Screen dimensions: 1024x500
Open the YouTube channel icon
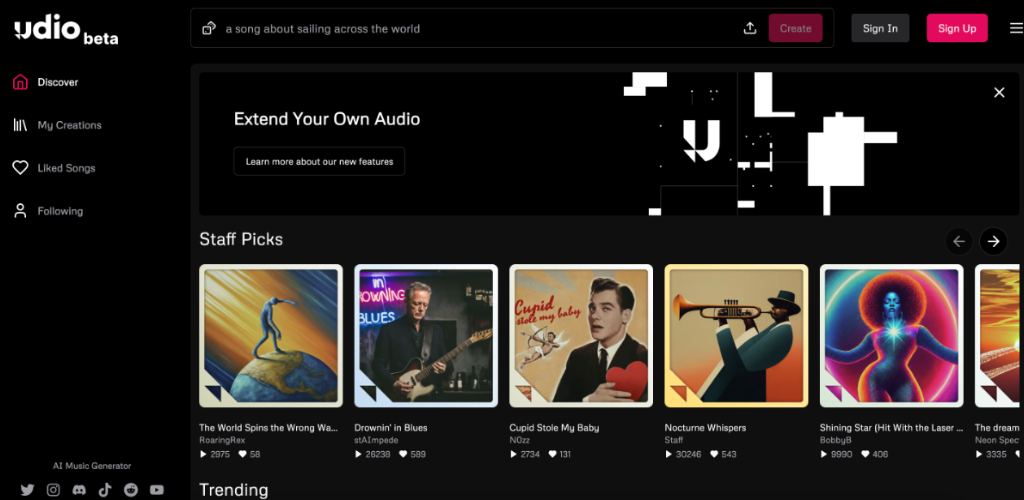pyautogui.click(x=157, y=489)
